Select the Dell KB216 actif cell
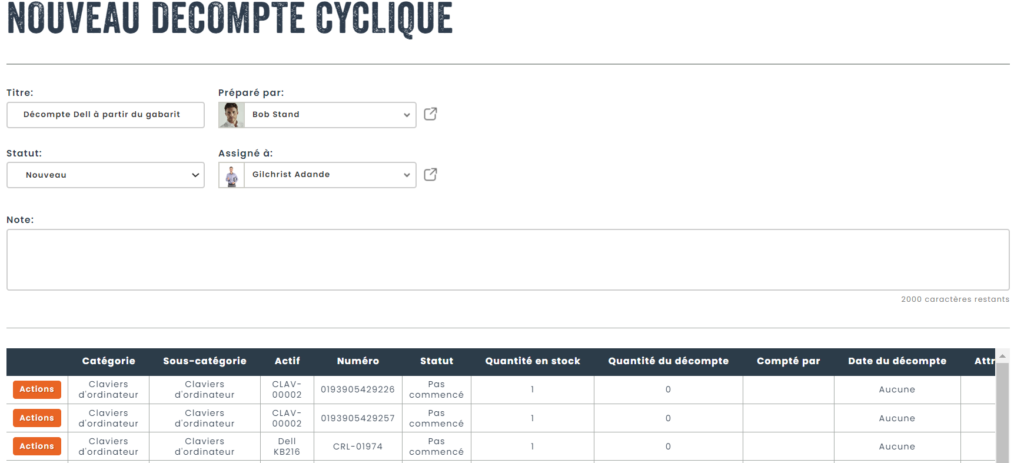The height and width of the screenshot is (463, 1024). point(287,446)
